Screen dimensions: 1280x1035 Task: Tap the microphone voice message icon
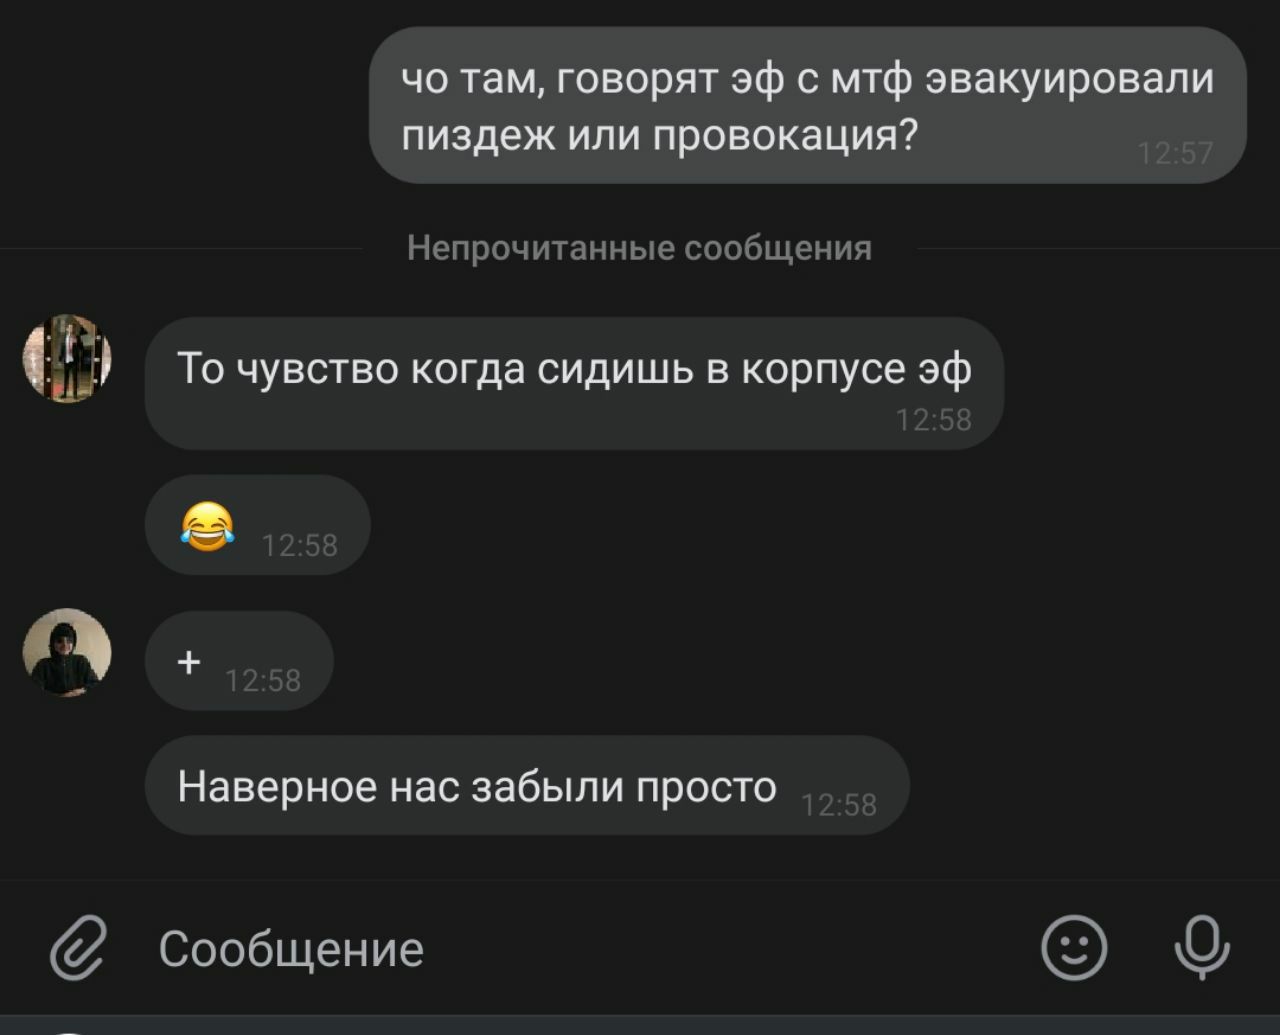[x=1202, y=947]
